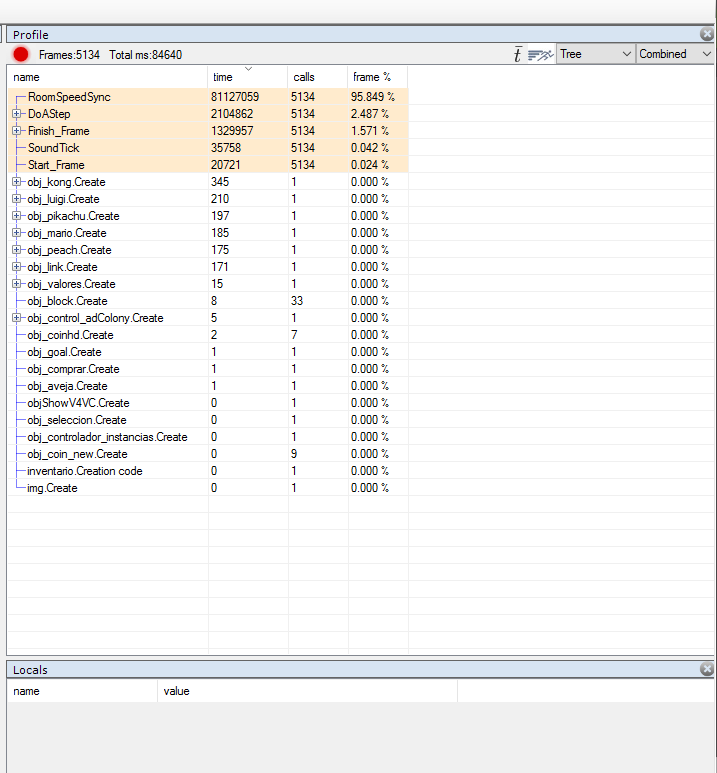This screenshot has width=717, height=773.
Task: Select obj_control_adColony.Create row text
Action: 96,318
